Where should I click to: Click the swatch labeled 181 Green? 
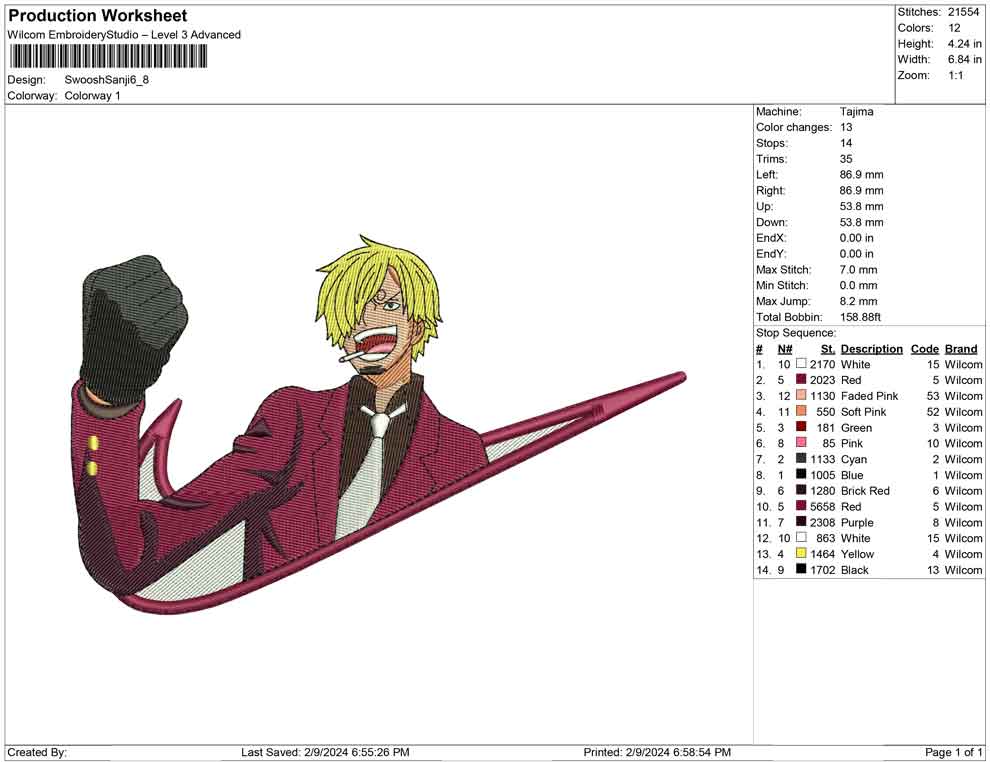[801, 427]
